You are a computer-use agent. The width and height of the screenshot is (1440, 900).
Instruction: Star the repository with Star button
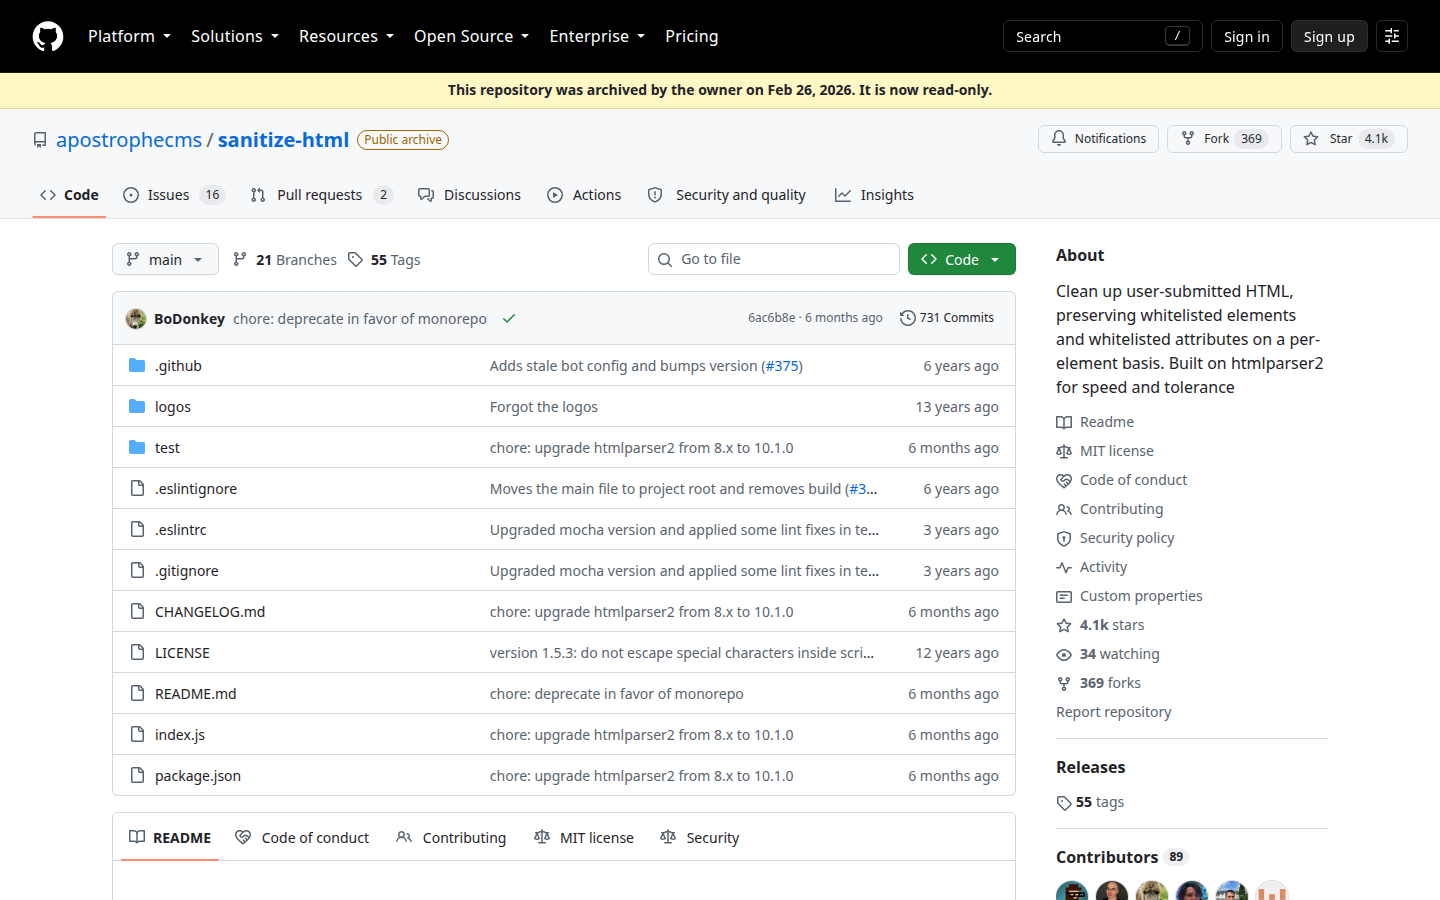click(1349, 139)
